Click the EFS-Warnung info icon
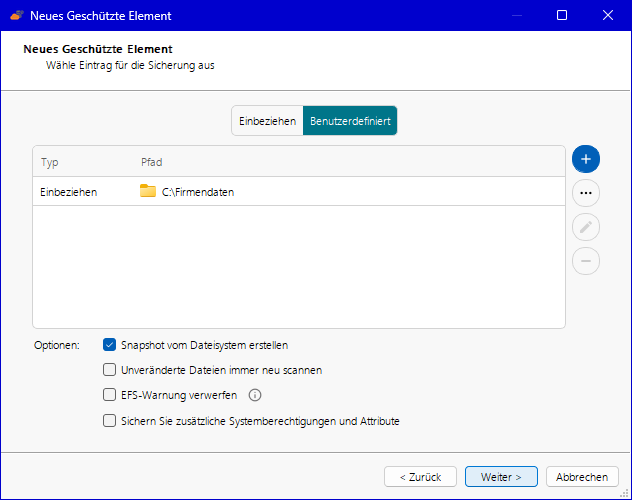 [x=255, y=395]
